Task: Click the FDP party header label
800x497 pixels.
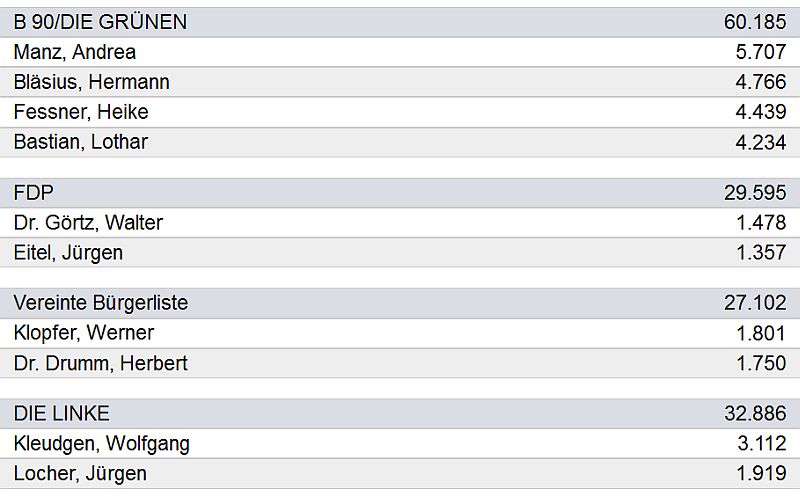Action: (34, 193)
